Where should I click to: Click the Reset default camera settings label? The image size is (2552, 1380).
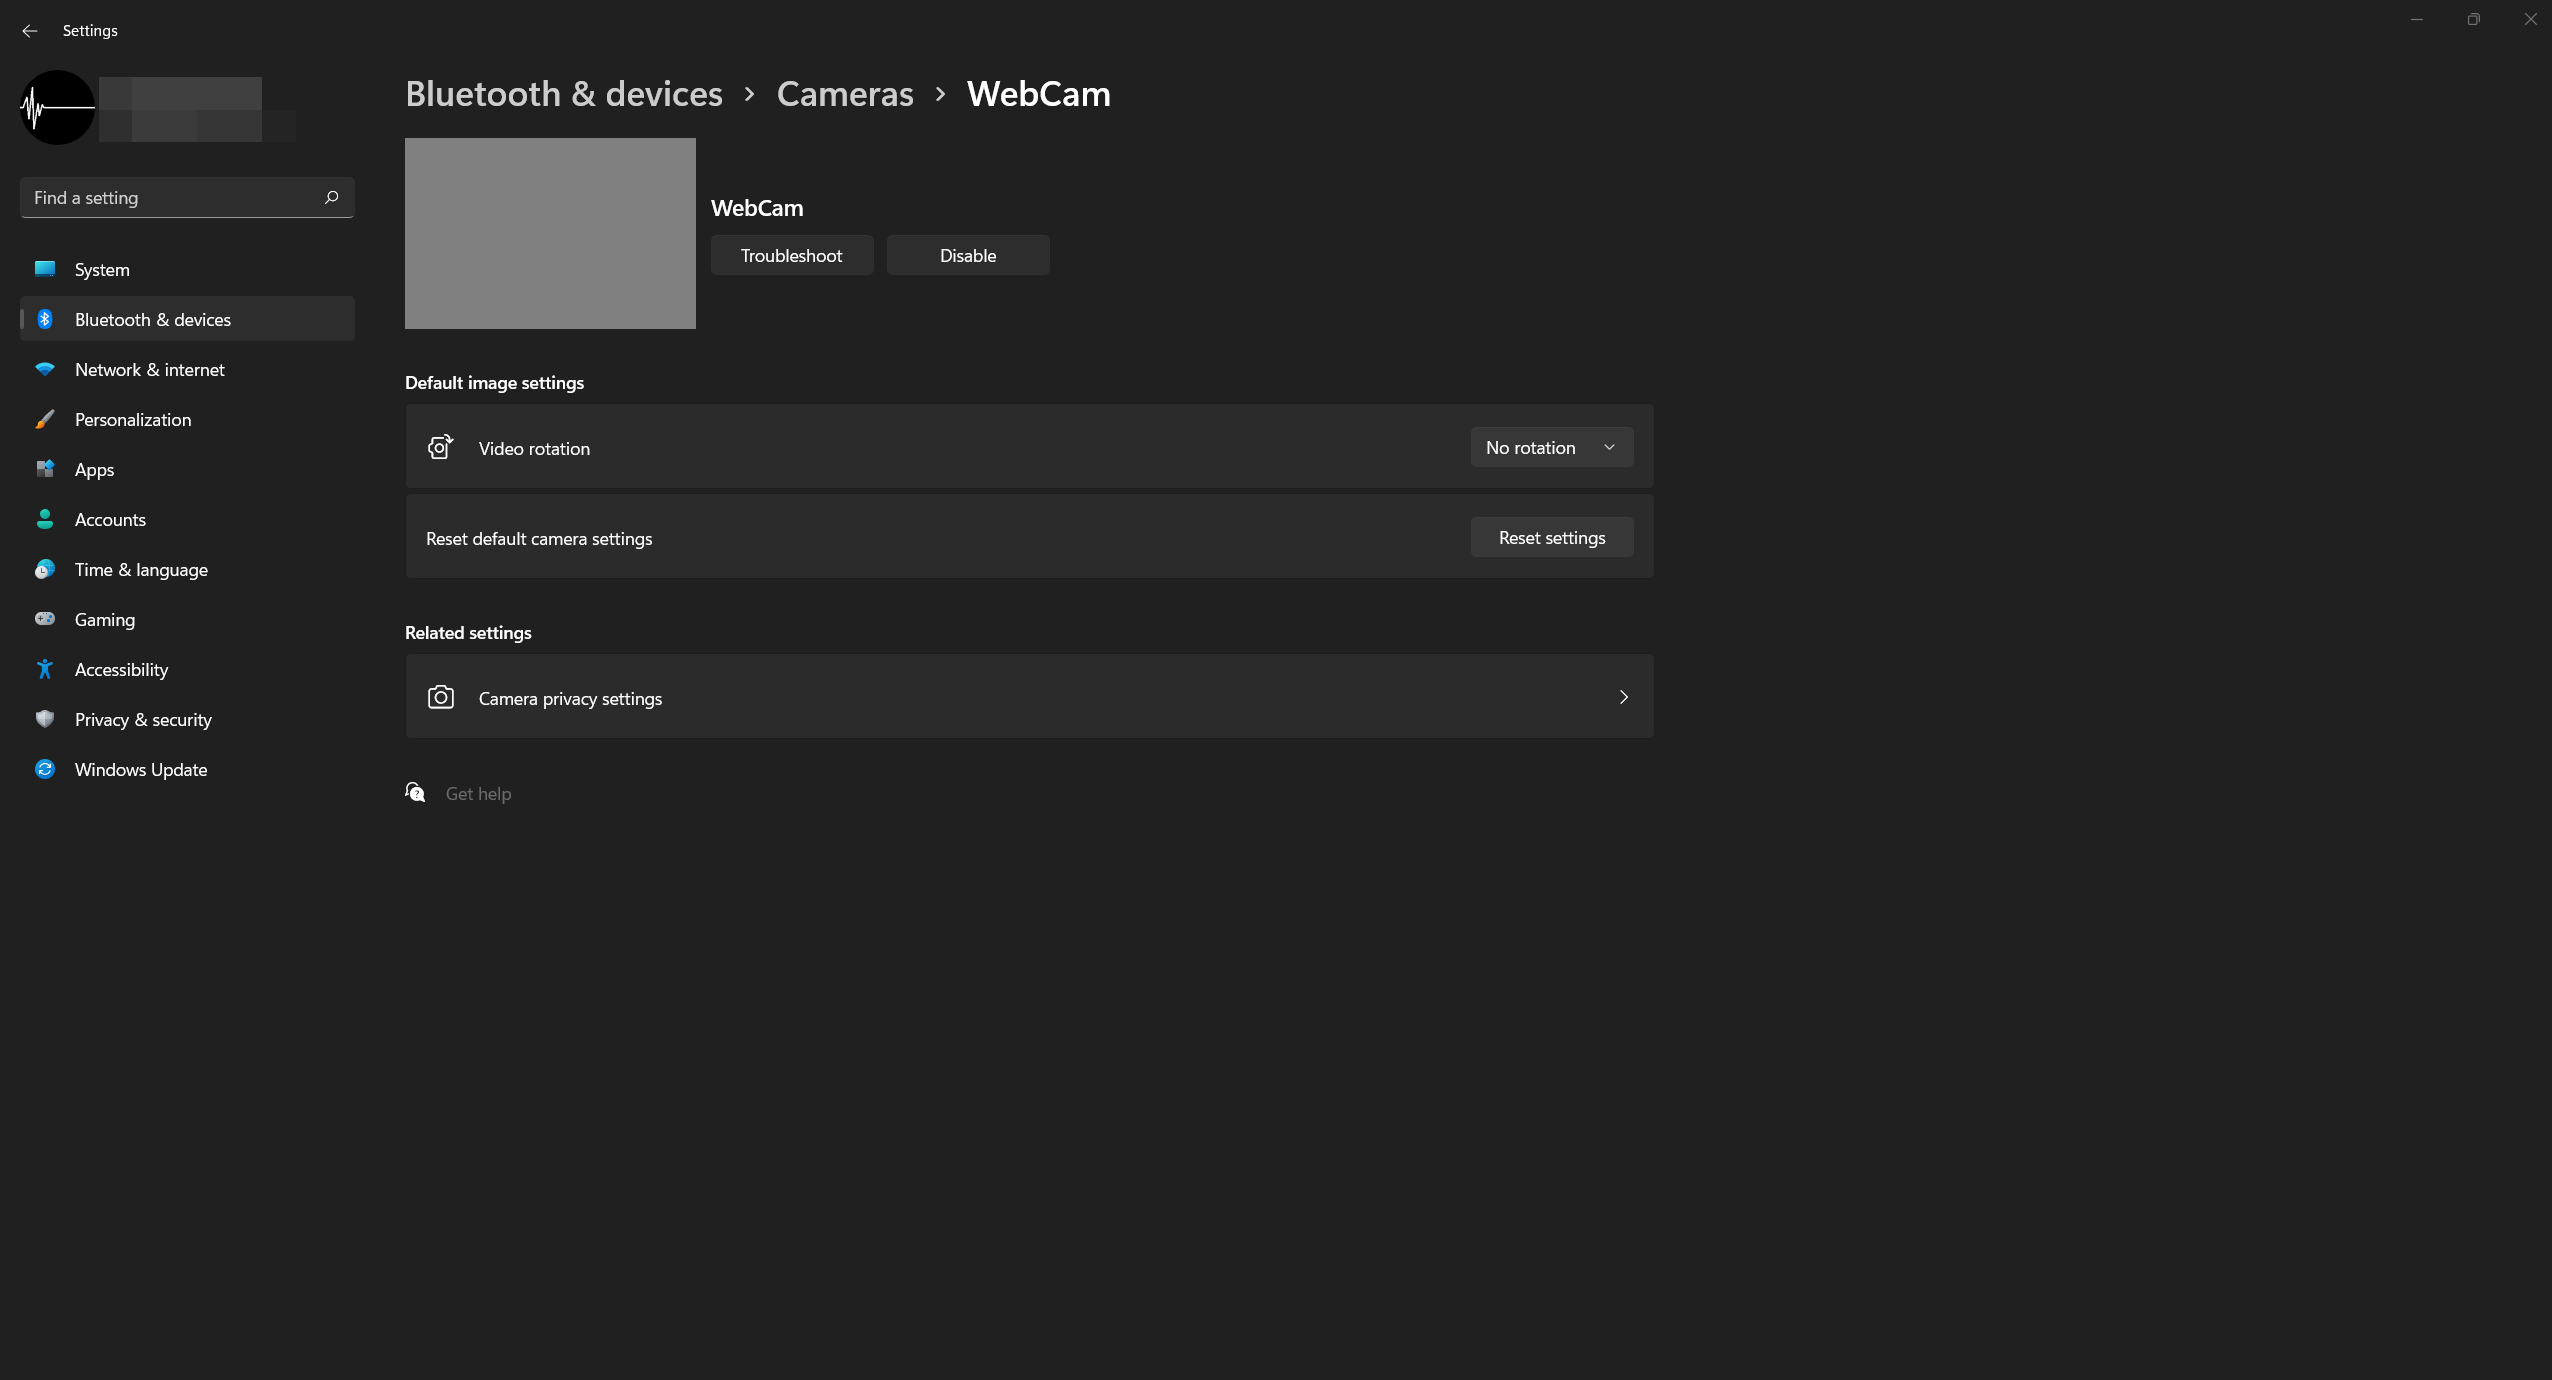tap(539, 538)
